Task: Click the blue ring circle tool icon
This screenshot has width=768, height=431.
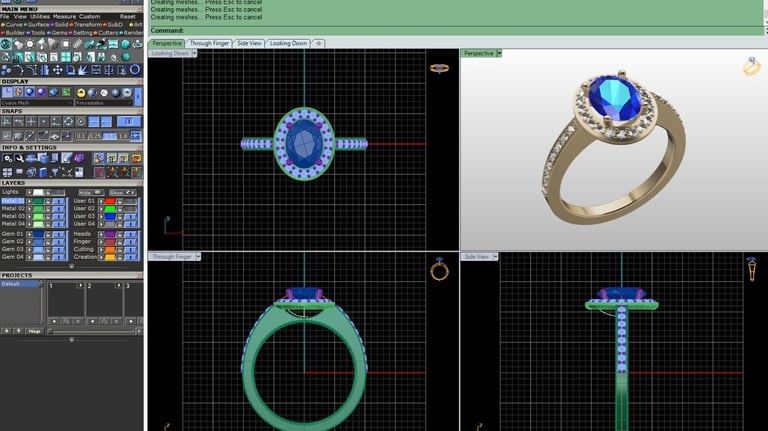Action: pos(135,70)
